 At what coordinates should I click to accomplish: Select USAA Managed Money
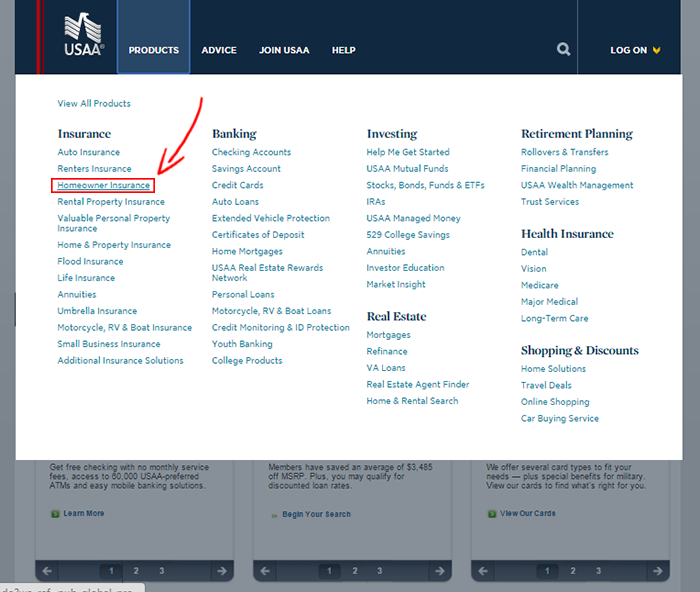(x=413, y=218)
